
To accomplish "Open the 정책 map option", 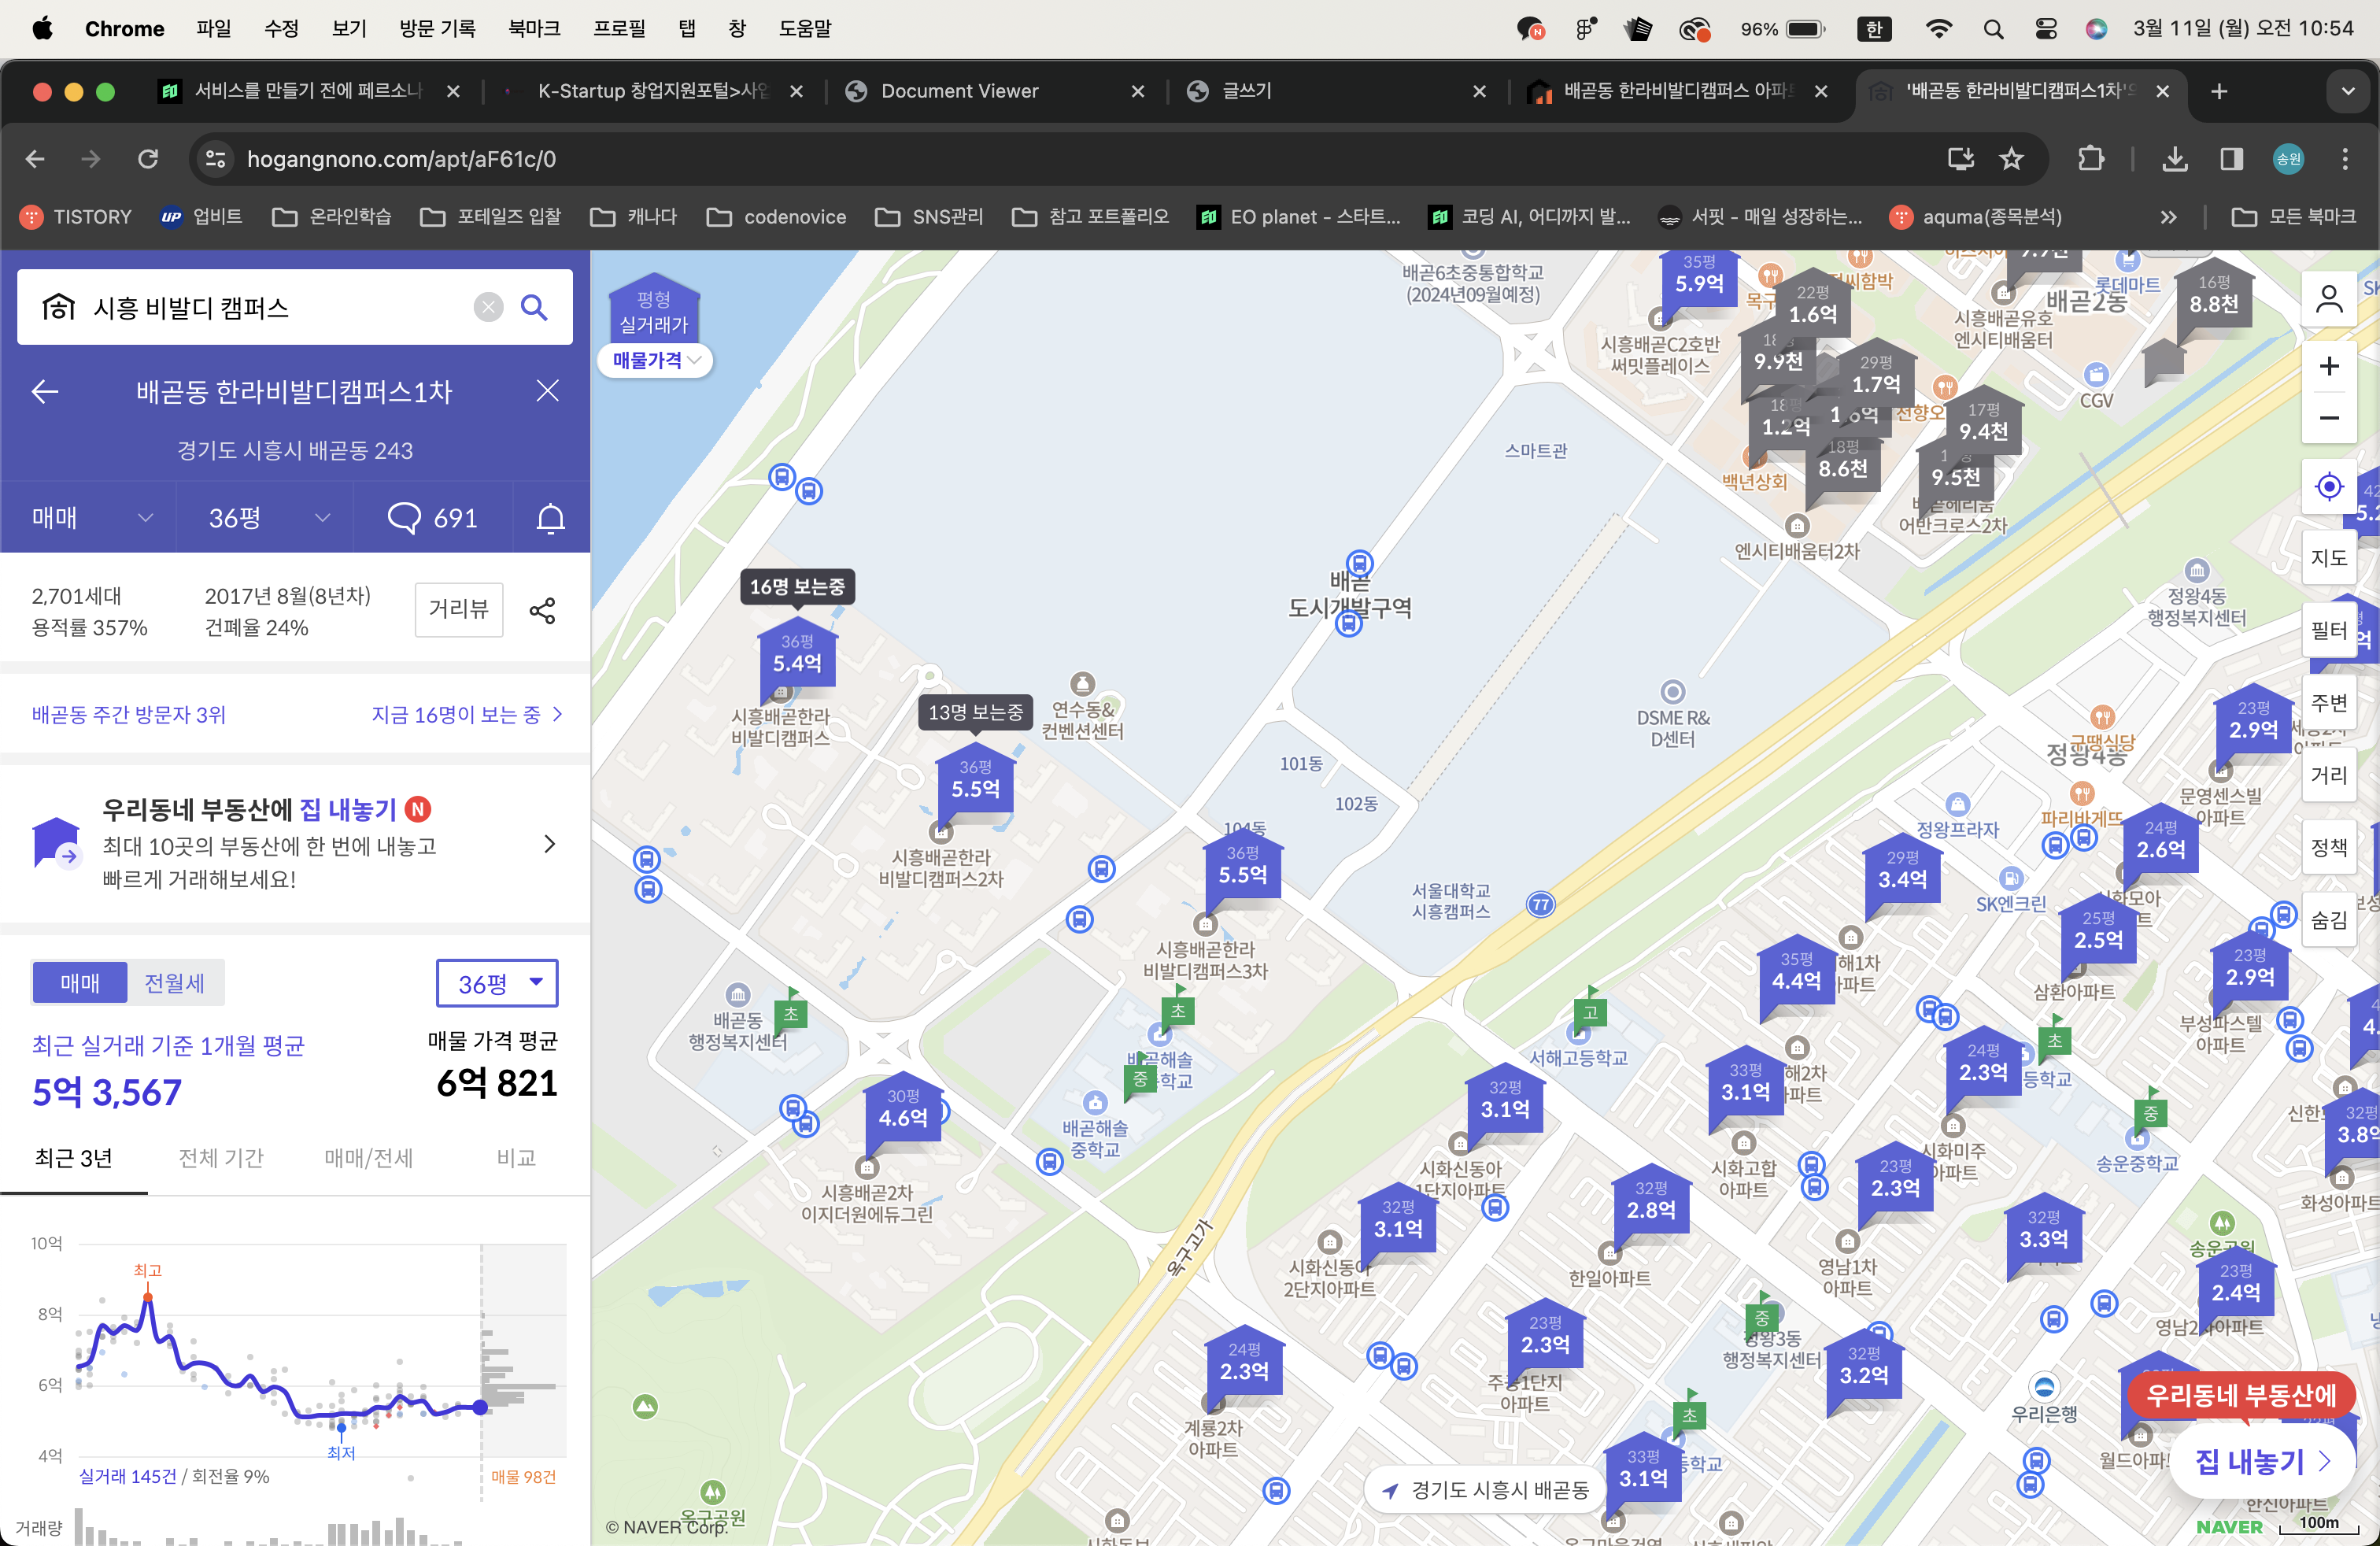I will point(2329,848).
